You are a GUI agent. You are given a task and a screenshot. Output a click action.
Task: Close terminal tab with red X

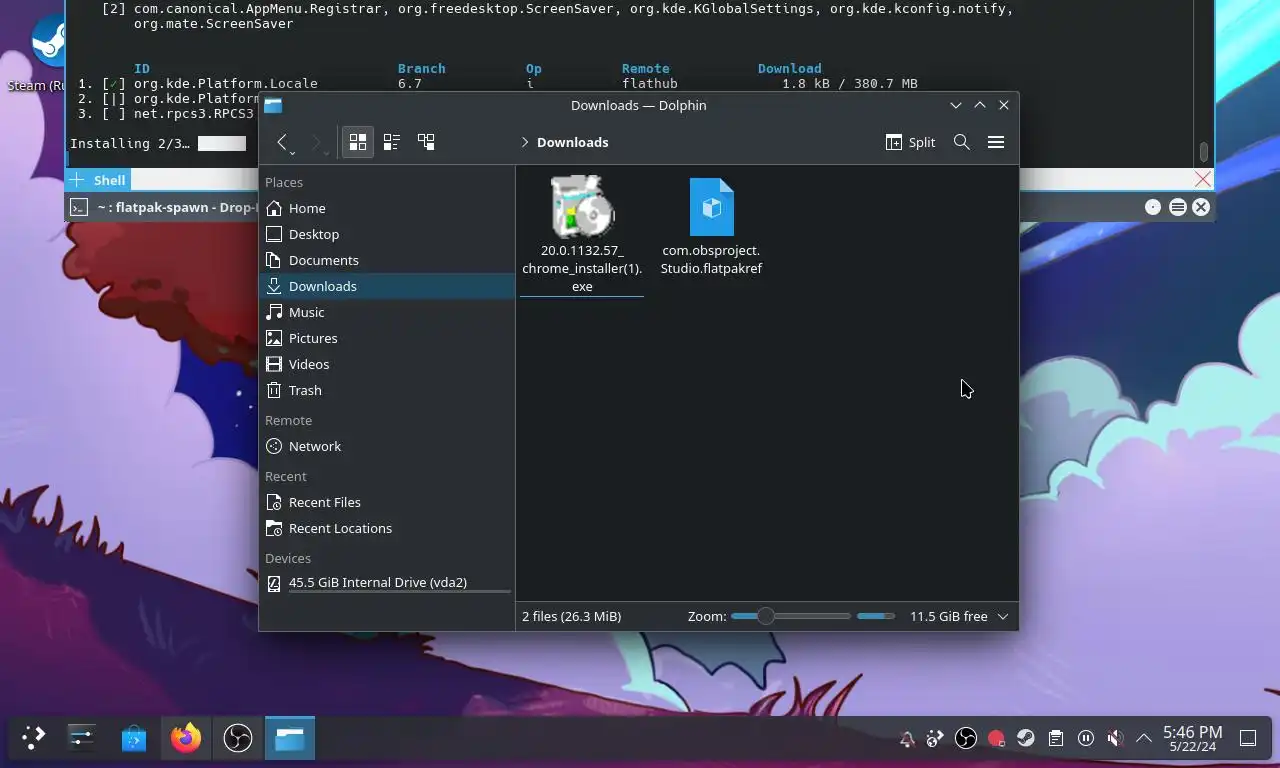1203,179
